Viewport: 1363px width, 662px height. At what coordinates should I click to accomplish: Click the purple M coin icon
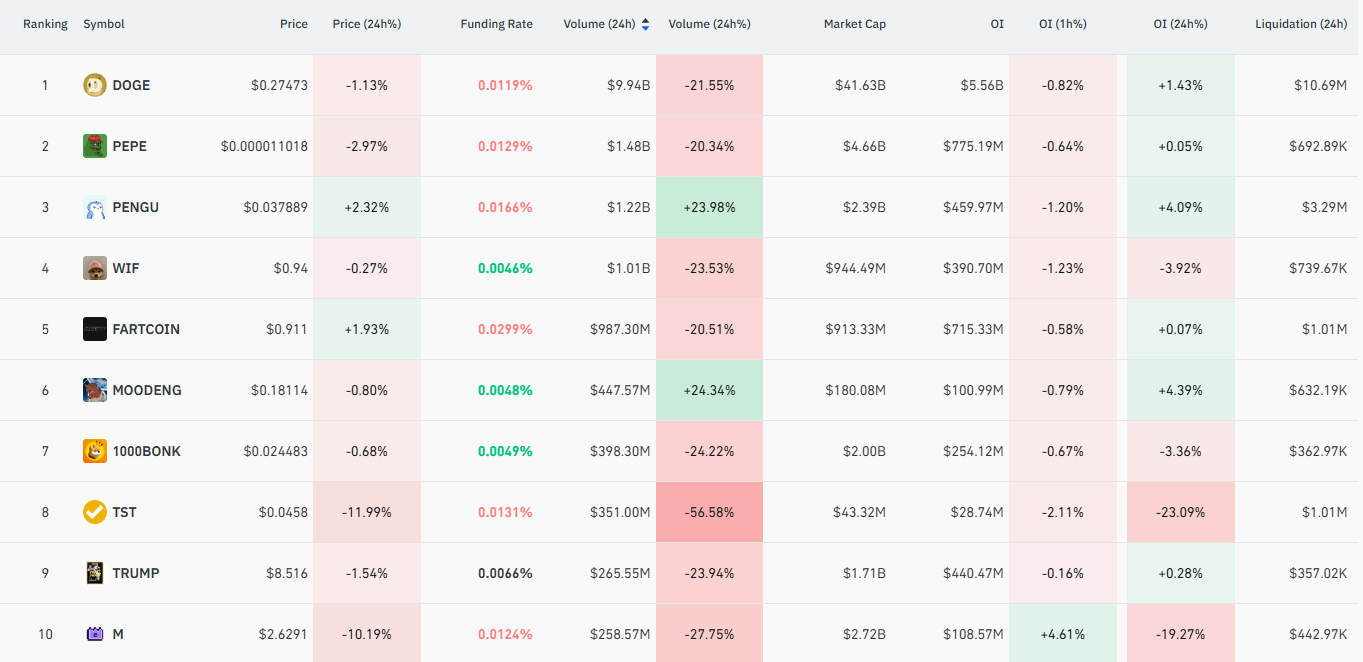click(95, 634)
